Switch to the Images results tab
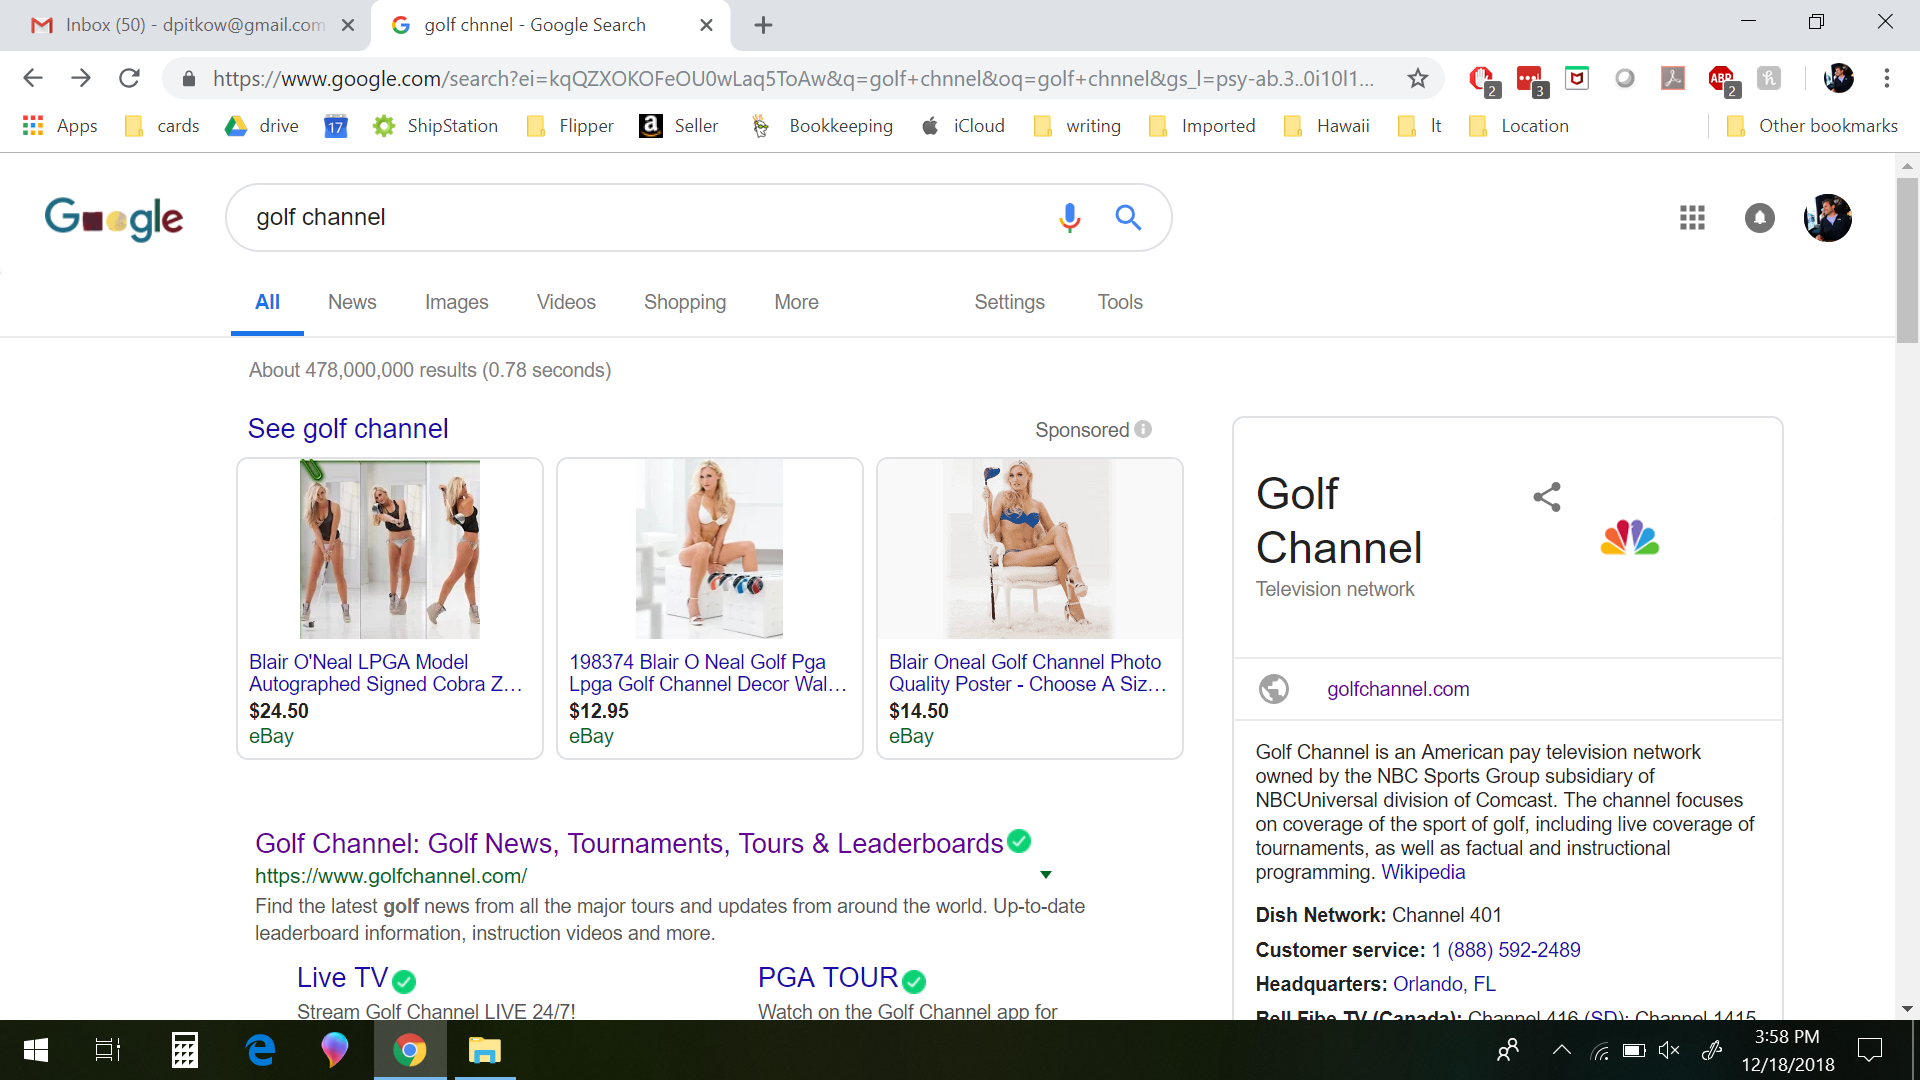 coord(456,302)
